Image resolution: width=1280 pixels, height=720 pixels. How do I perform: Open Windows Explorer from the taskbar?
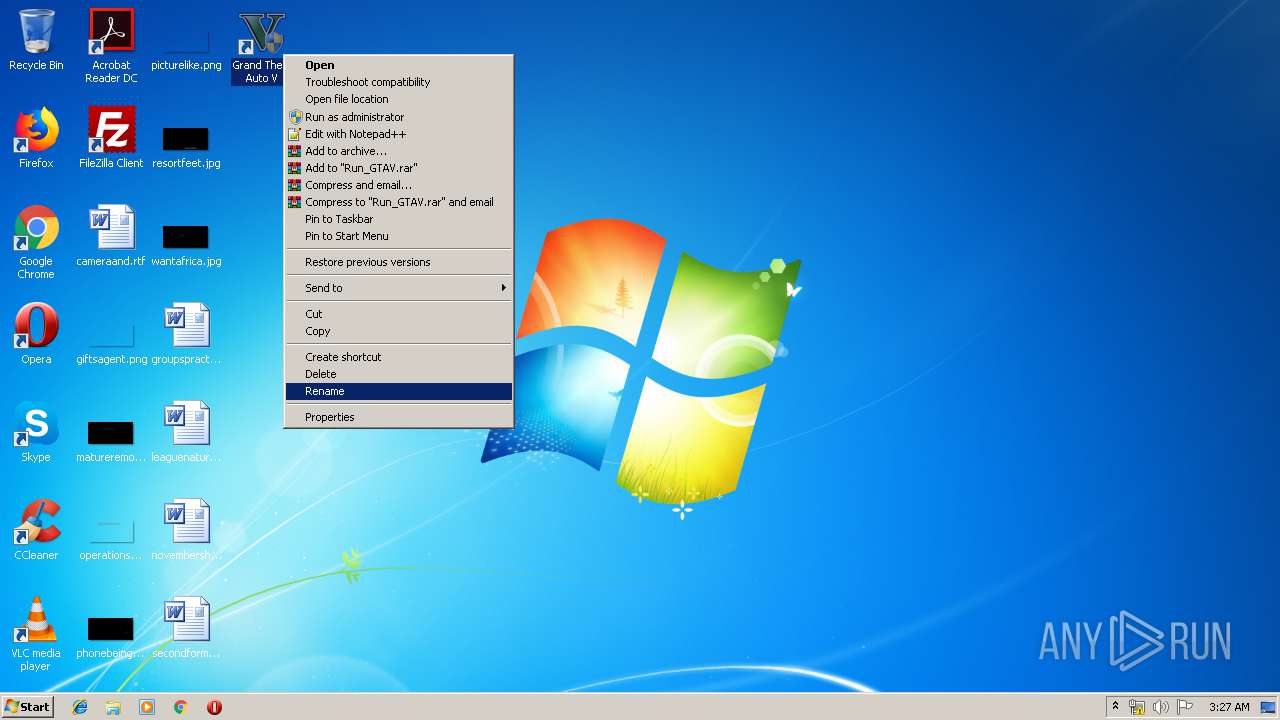point(113,707)
